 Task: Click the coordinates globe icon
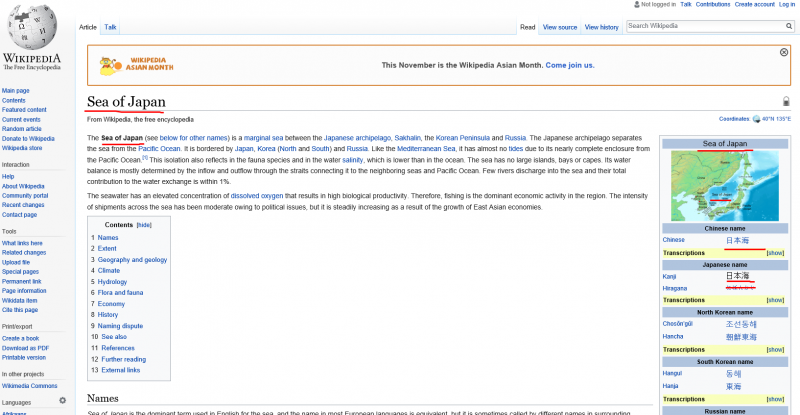click(x=756, y=119)
